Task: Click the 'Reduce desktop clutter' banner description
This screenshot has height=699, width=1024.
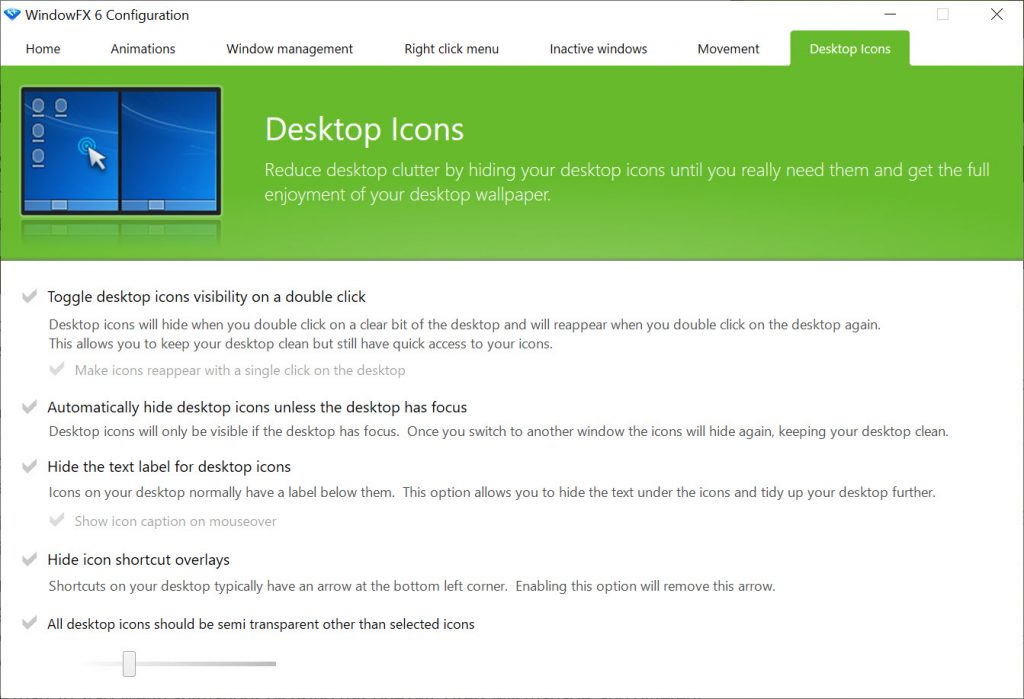Action: 627,182
